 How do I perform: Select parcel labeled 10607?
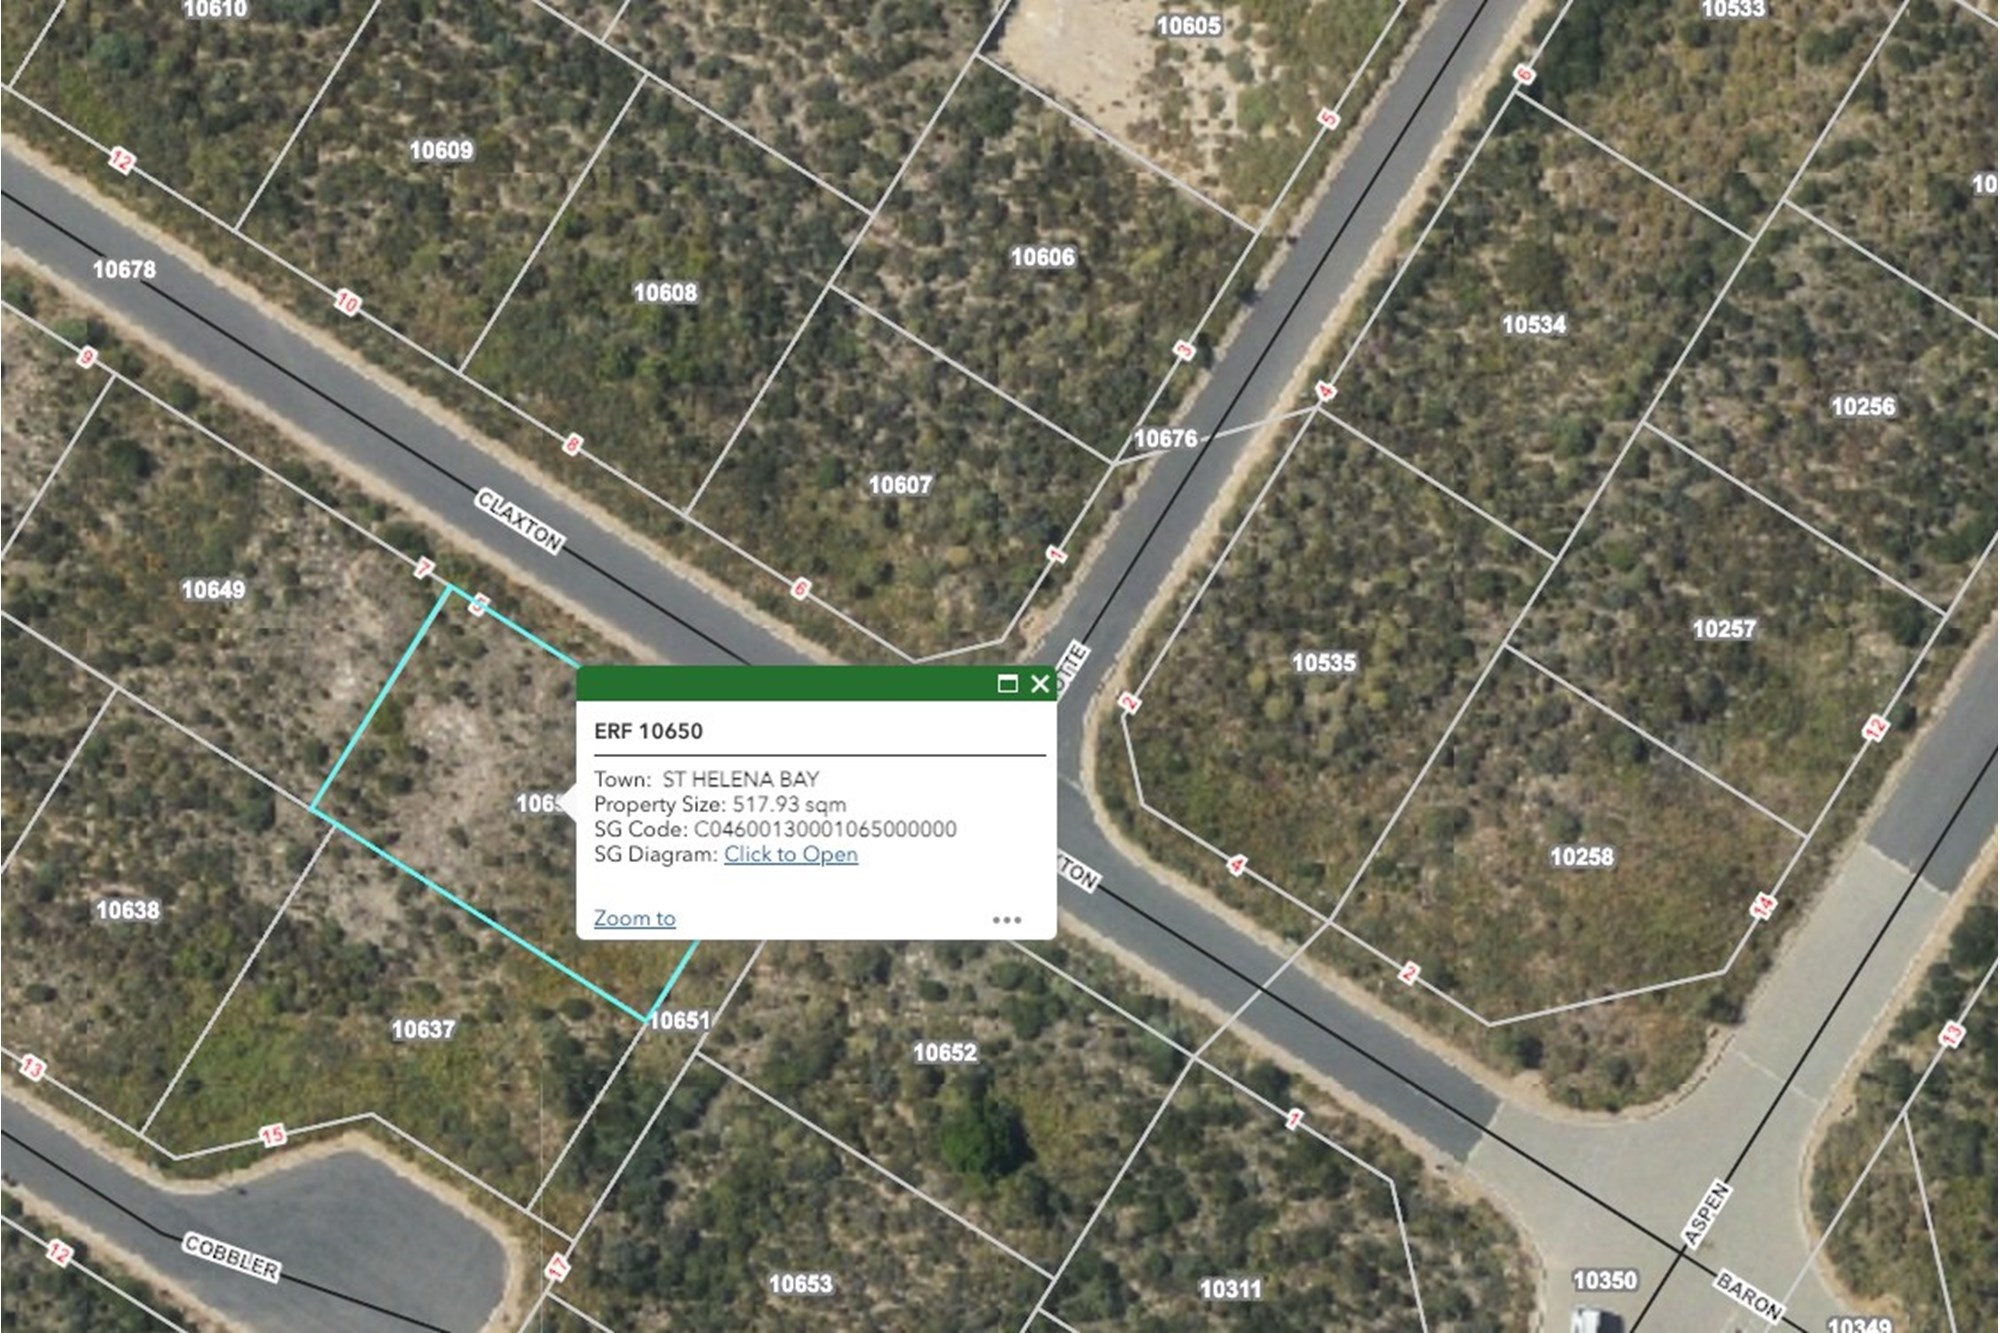900,485
